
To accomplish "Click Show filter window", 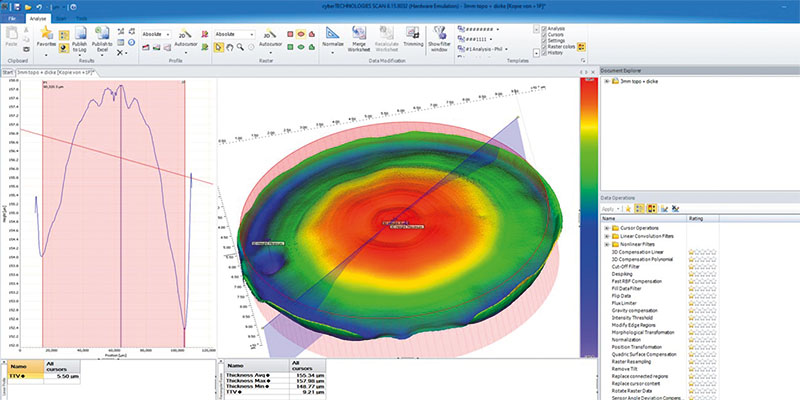I will pyautogui.click(x=438, y=39).
